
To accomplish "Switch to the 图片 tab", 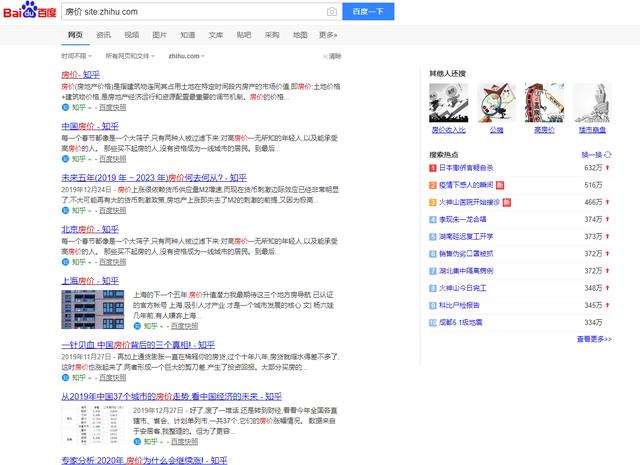I will point(160,35).
